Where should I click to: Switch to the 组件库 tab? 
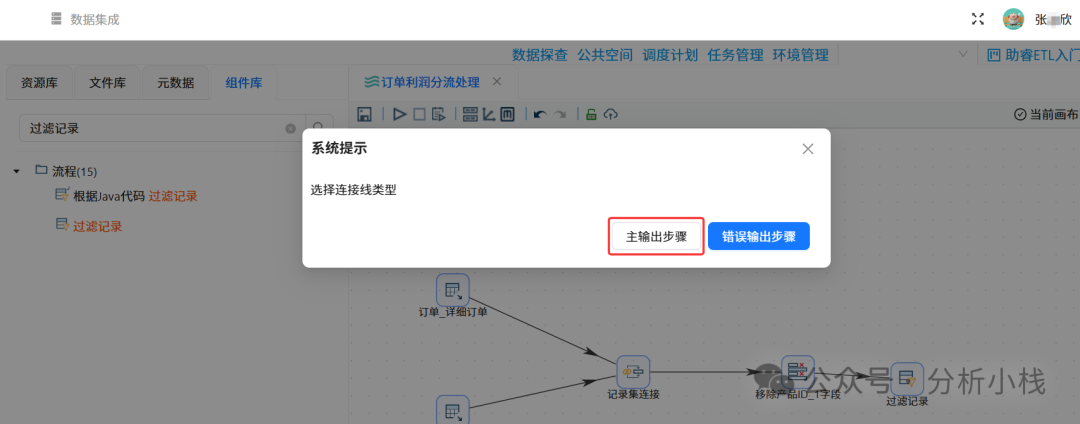click(244, 83)
